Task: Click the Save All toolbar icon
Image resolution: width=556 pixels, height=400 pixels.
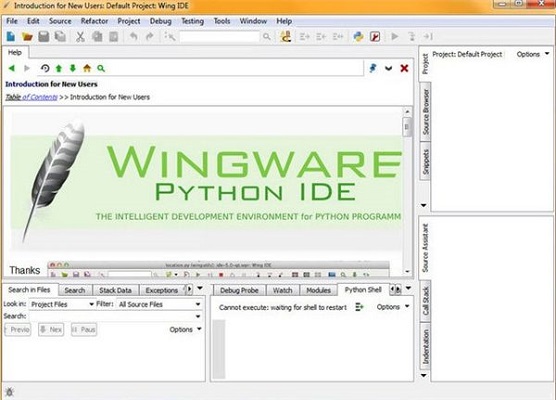Action: [60, 37]
